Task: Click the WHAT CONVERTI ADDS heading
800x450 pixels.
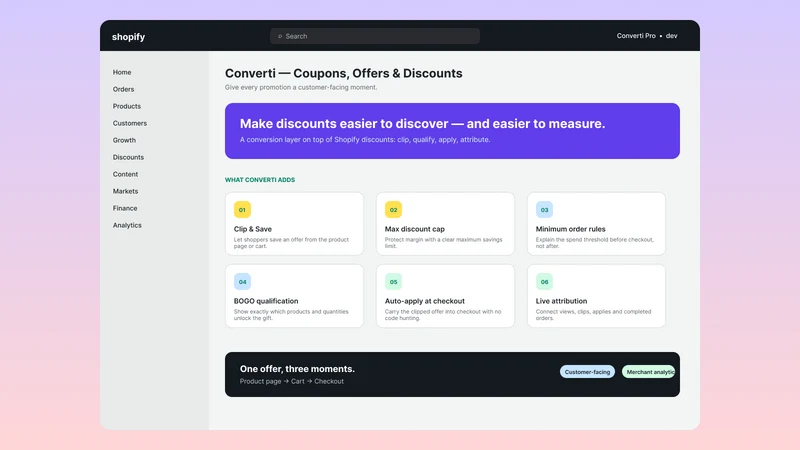Action: pyautogui.click(x=260, y=180)
